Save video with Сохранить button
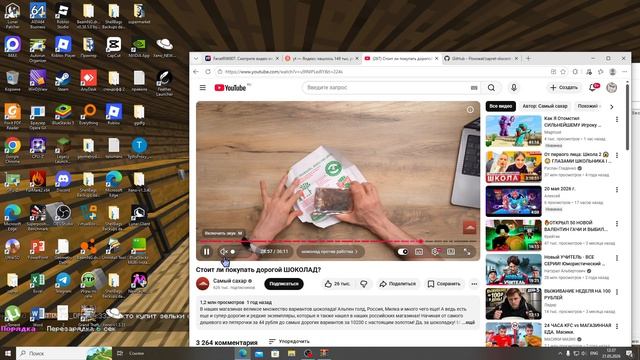This screenshot has height=360, width=640. tap(444, 284)
